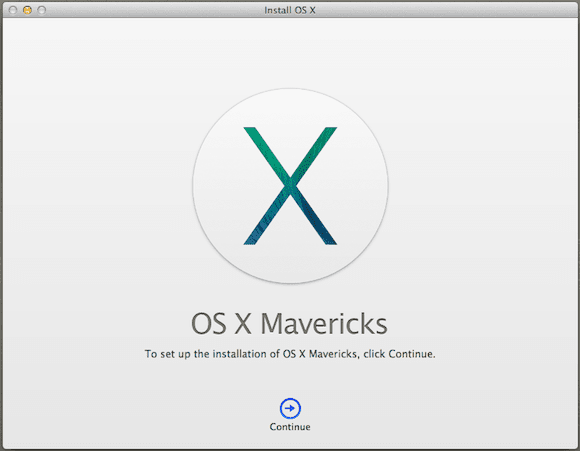Zoom the window using the third title button

42,10
